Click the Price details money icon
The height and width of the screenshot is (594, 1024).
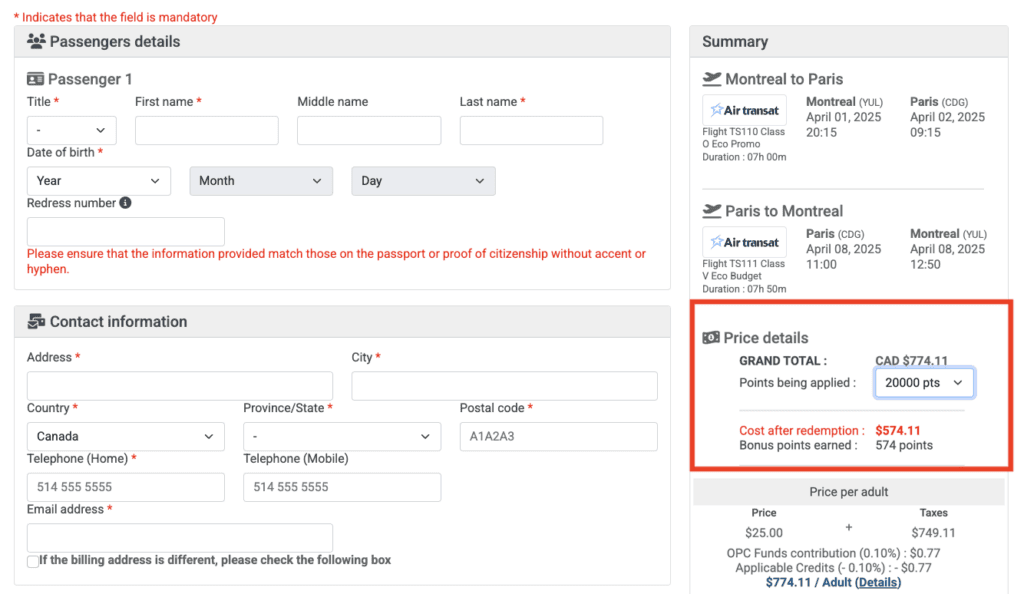point(711,338)
